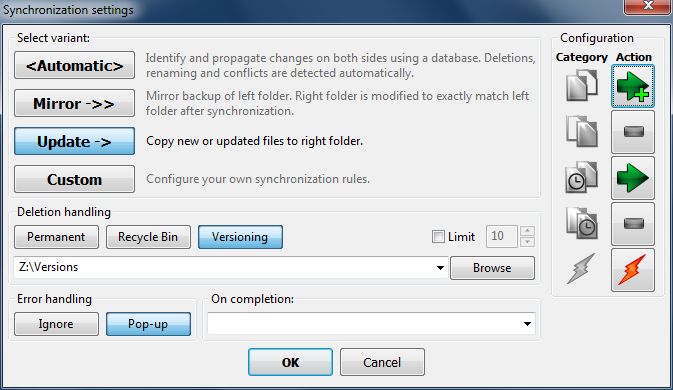Click the left-only files category icon

click(582, 86)
